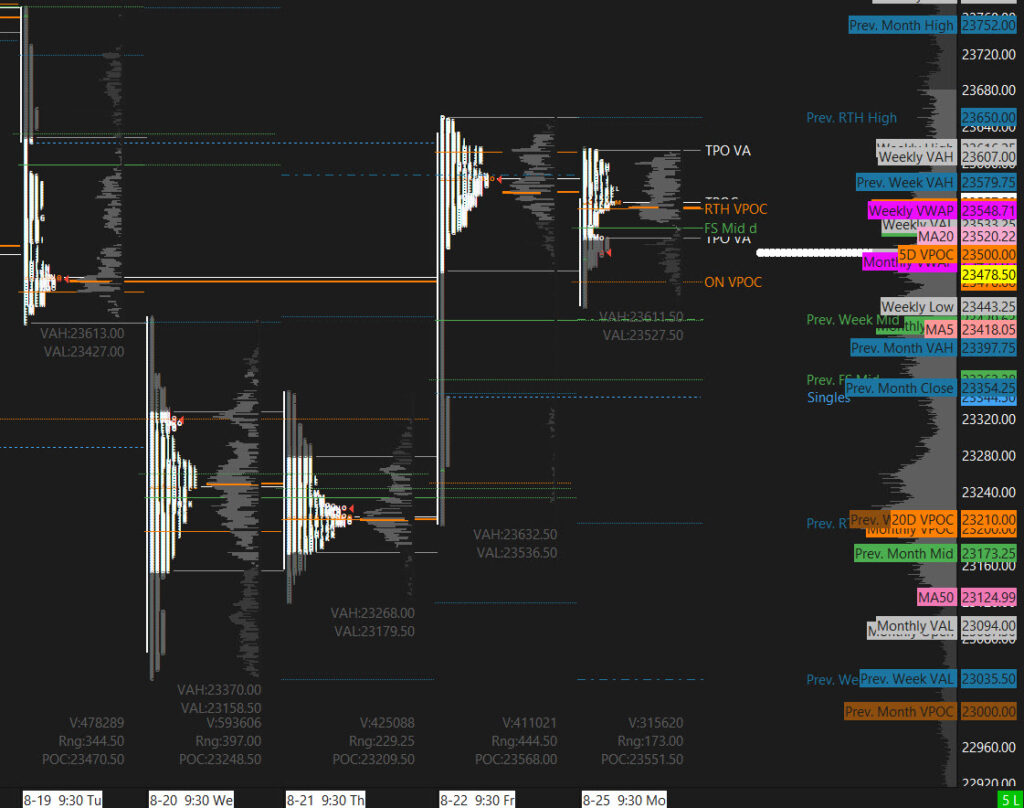Select the 8-22 9:30 Fr date marker

click(x=476, y=800)
